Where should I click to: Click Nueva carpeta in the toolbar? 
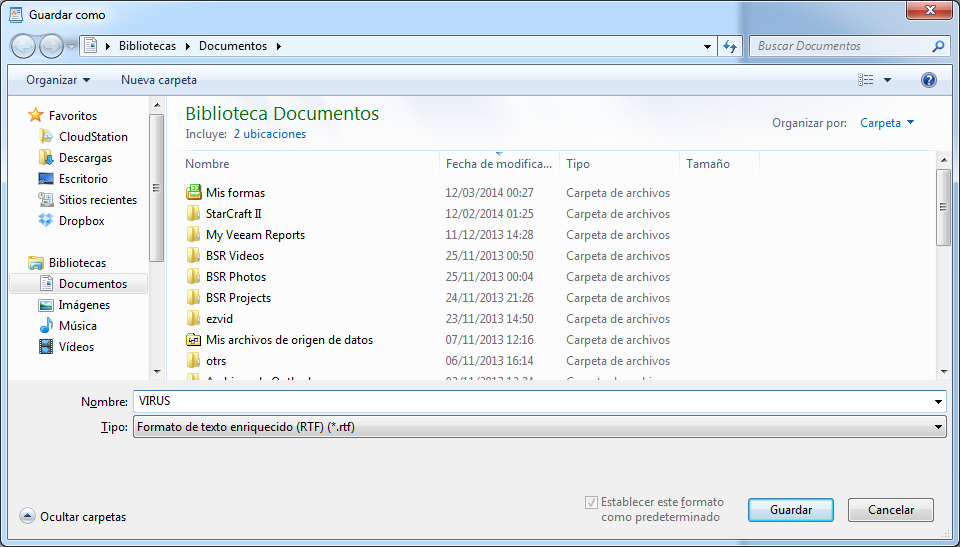159,80
